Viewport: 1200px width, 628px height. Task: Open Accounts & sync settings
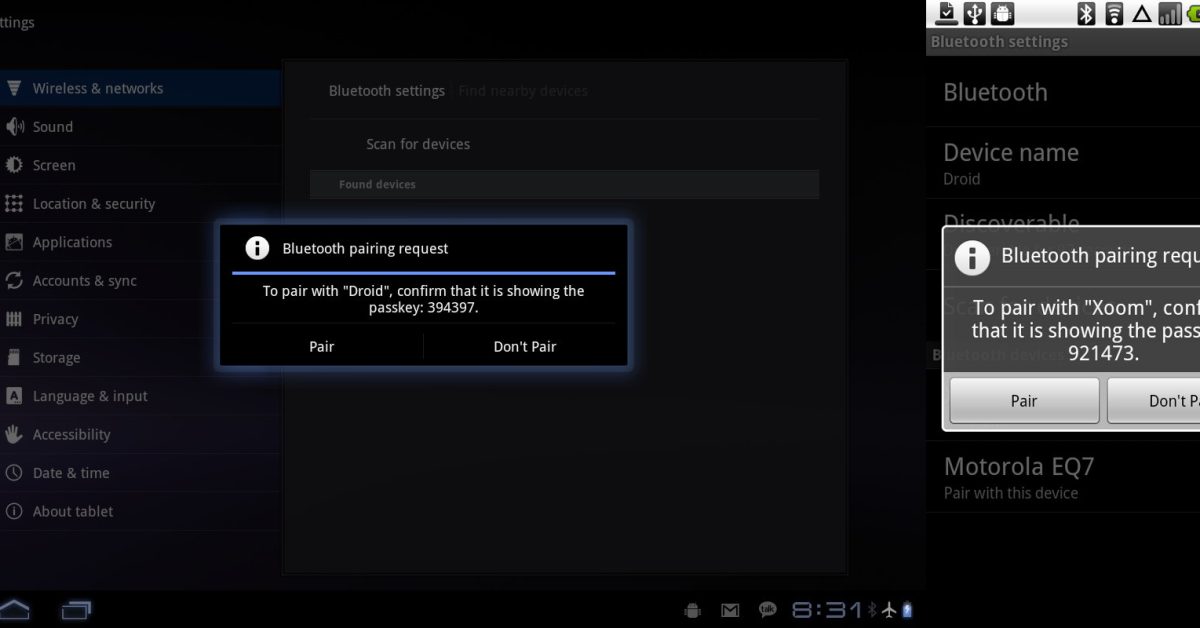(84, 281)
